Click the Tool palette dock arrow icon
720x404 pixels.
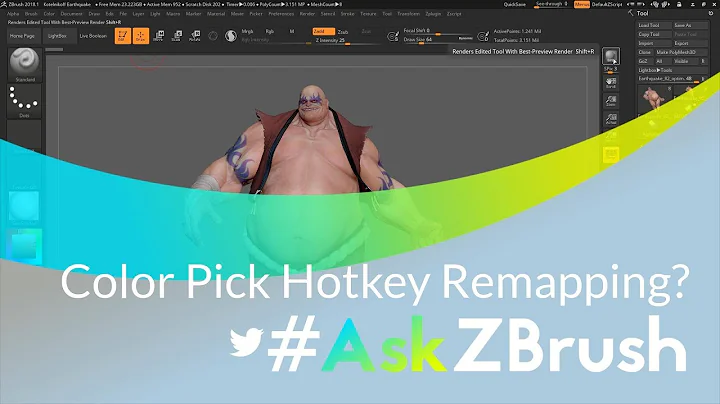click(711, 13)
